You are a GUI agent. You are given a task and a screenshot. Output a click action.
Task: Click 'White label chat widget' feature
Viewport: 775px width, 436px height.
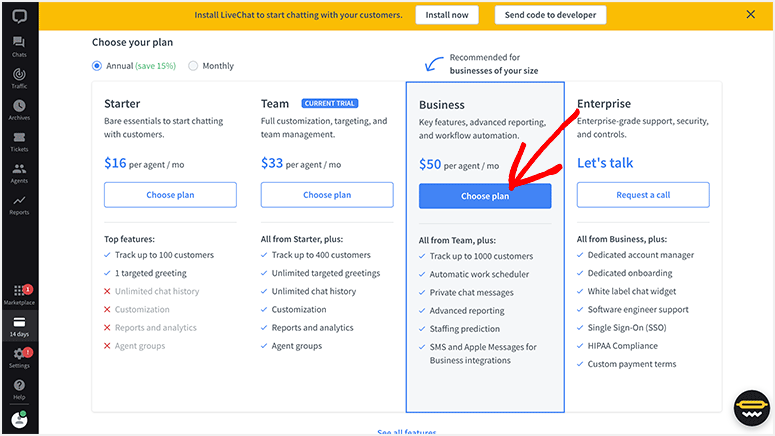[632, 292]
